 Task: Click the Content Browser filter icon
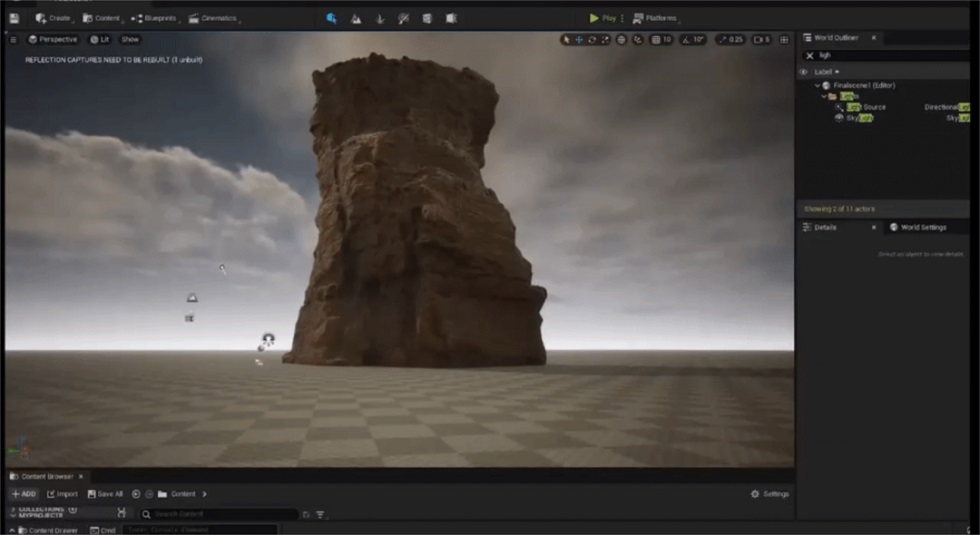pyautogui.click(x=320, y=514)
